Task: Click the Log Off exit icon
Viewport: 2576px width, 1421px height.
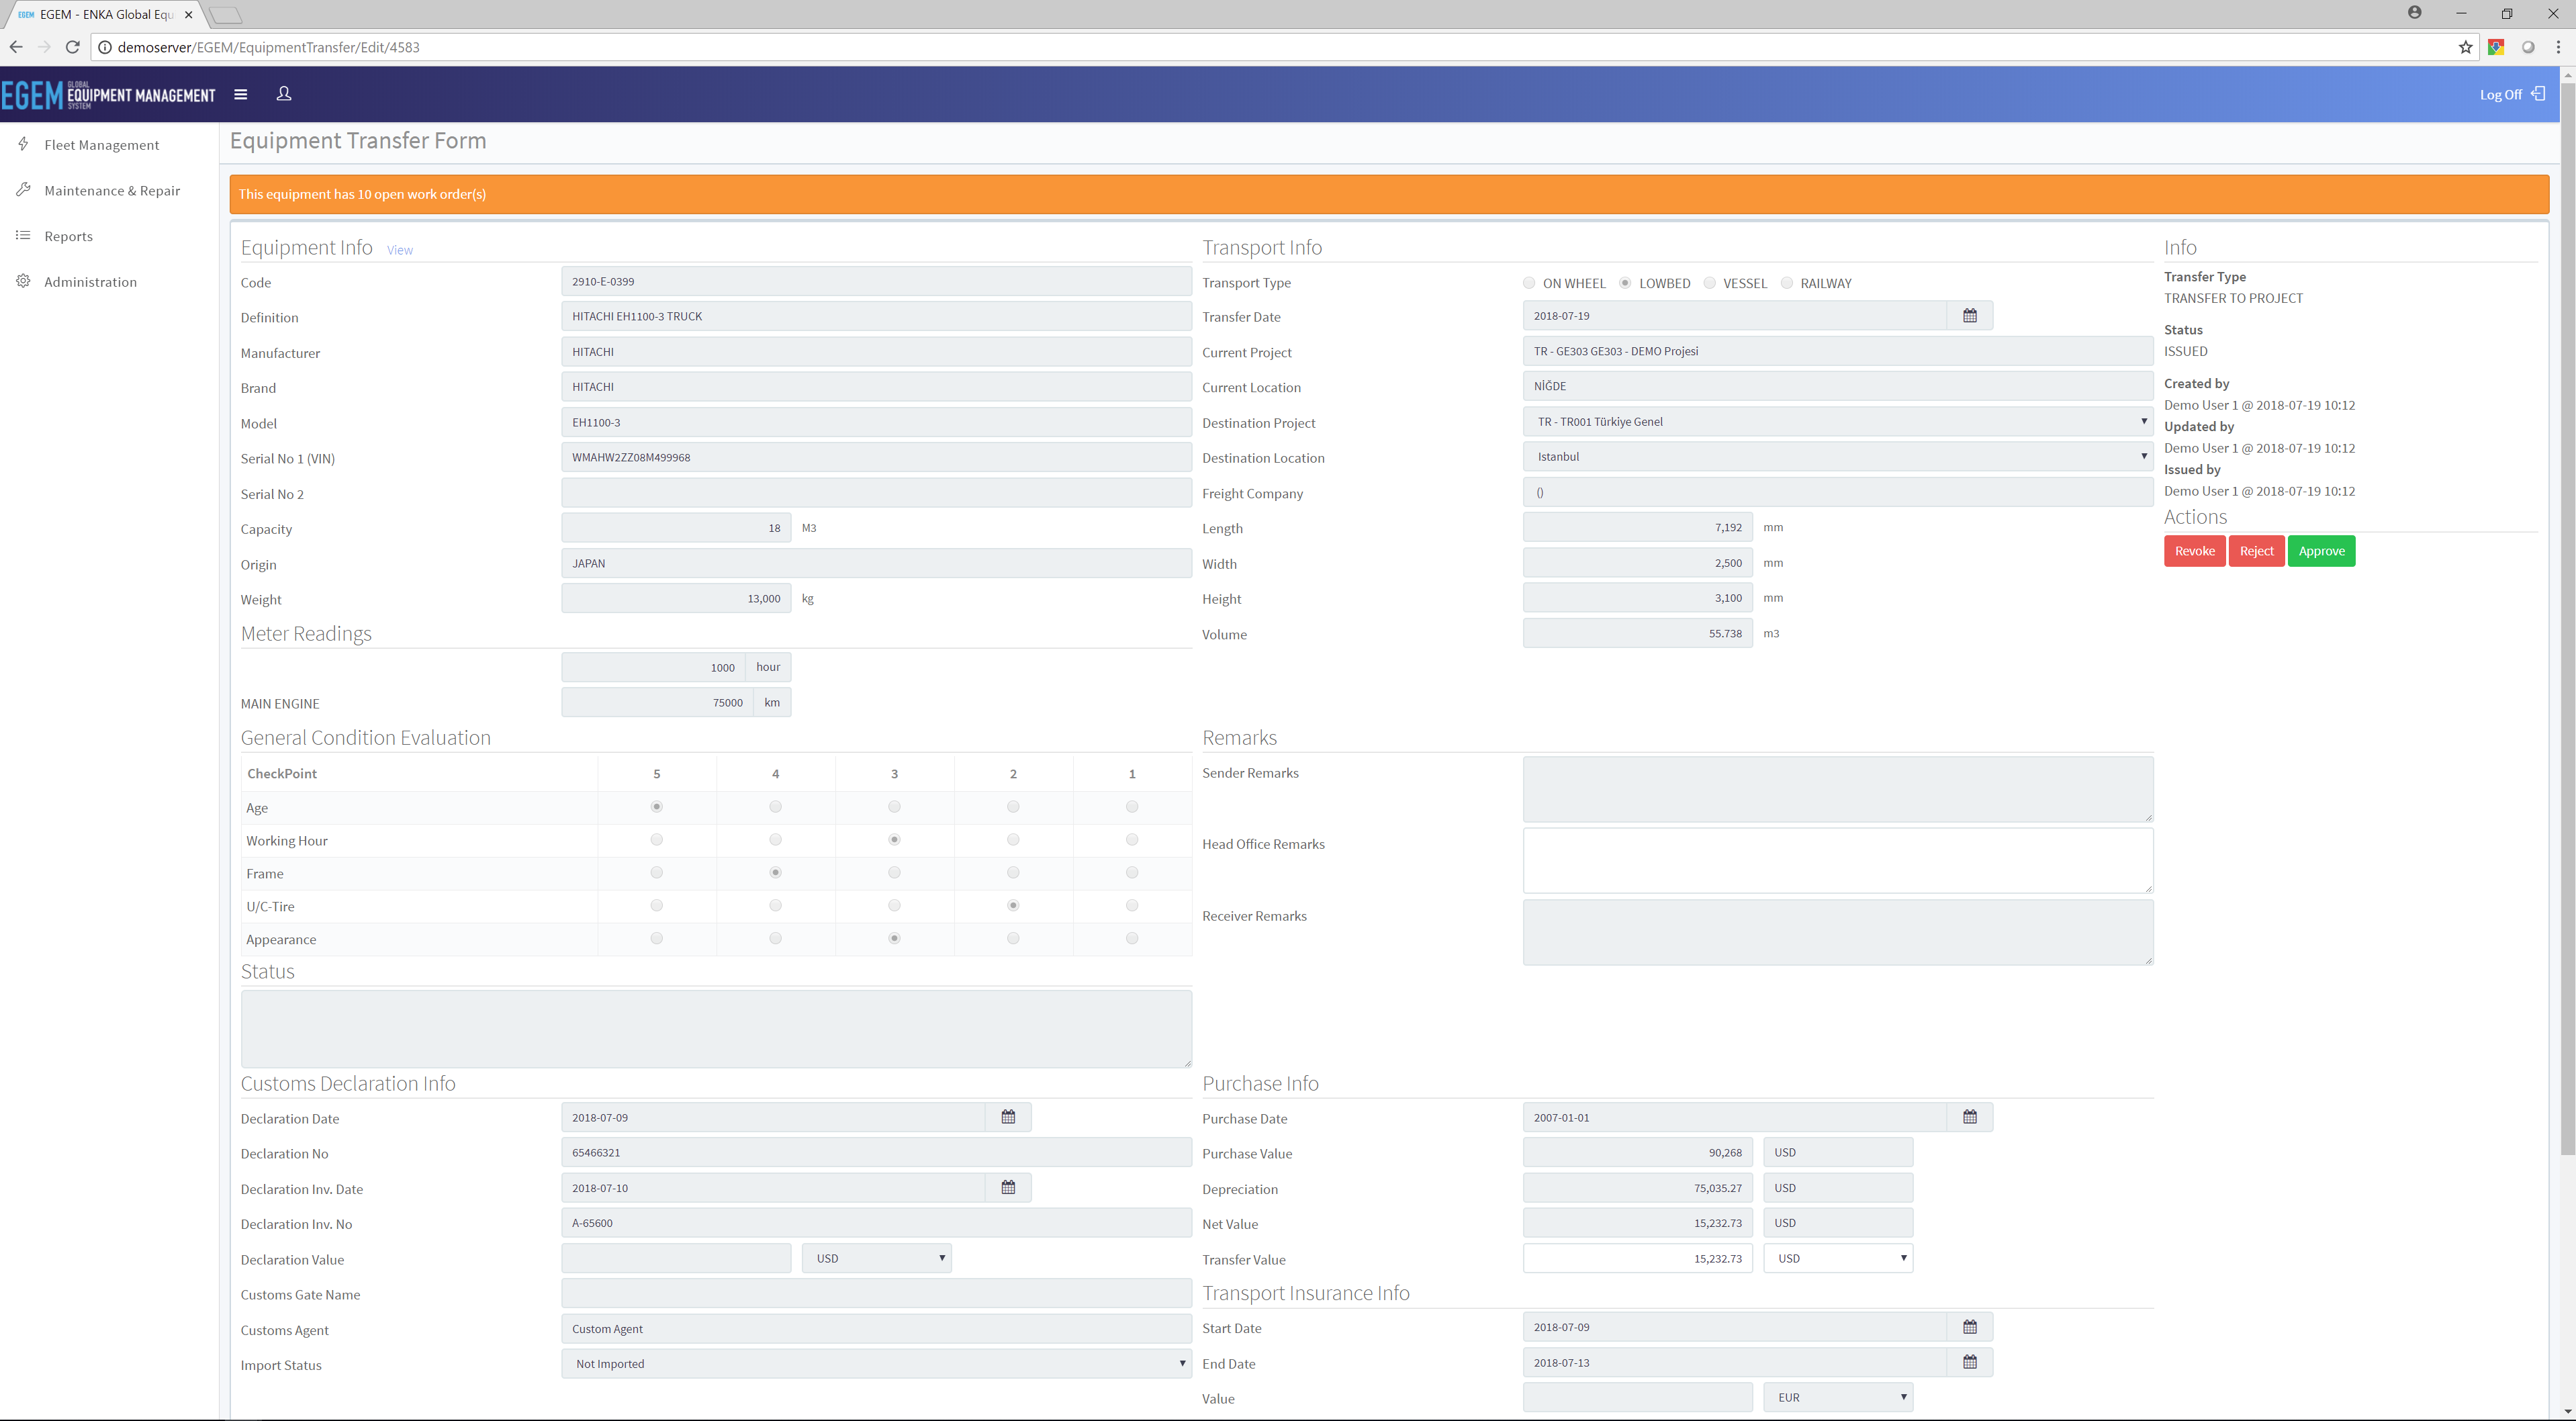Action: click(x=2537, y=94)
